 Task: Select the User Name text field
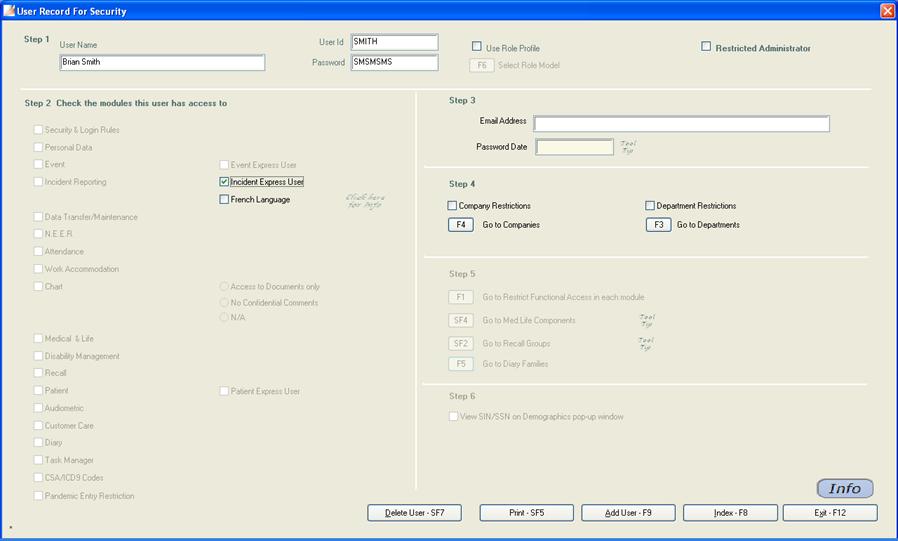162,63
